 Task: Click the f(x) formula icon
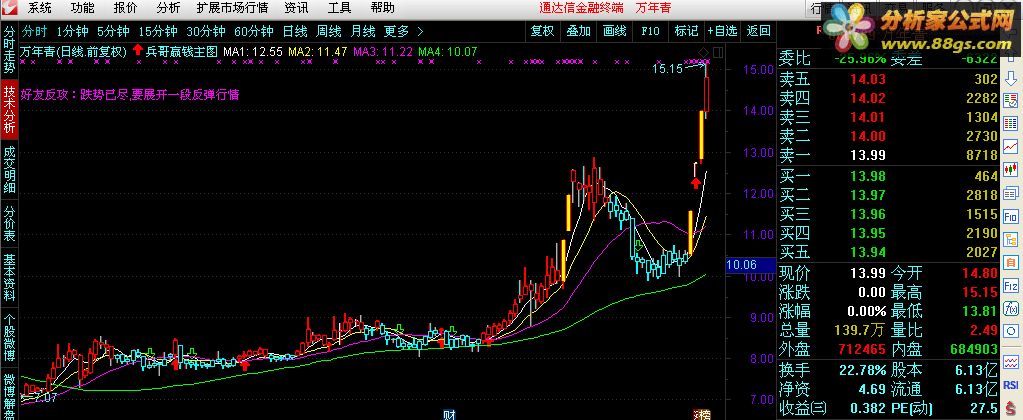(1011, 308)
